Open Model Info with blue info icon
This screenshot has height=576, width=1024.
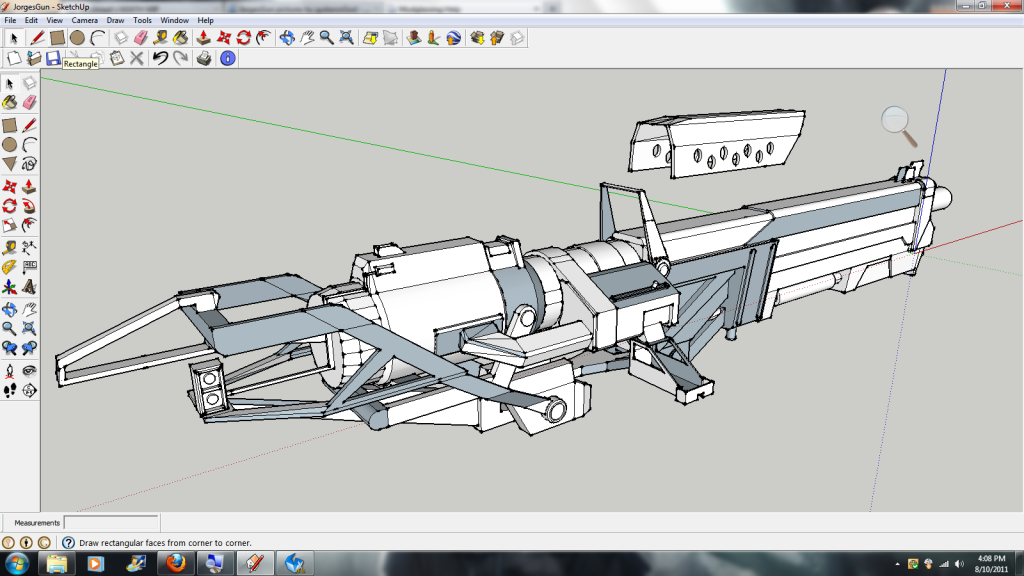pos(227,59)
